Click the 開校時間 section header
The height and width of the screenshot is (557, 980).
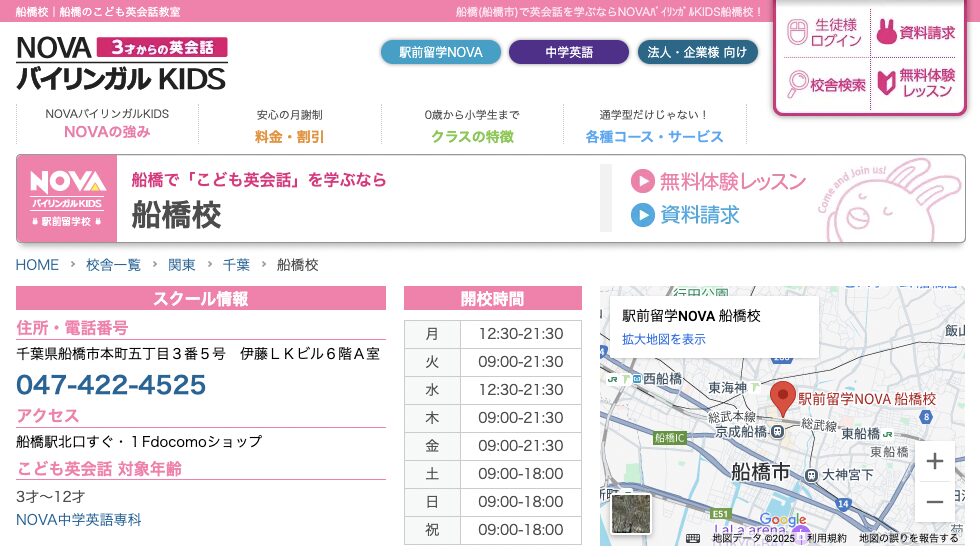click(x=492, y=298)
